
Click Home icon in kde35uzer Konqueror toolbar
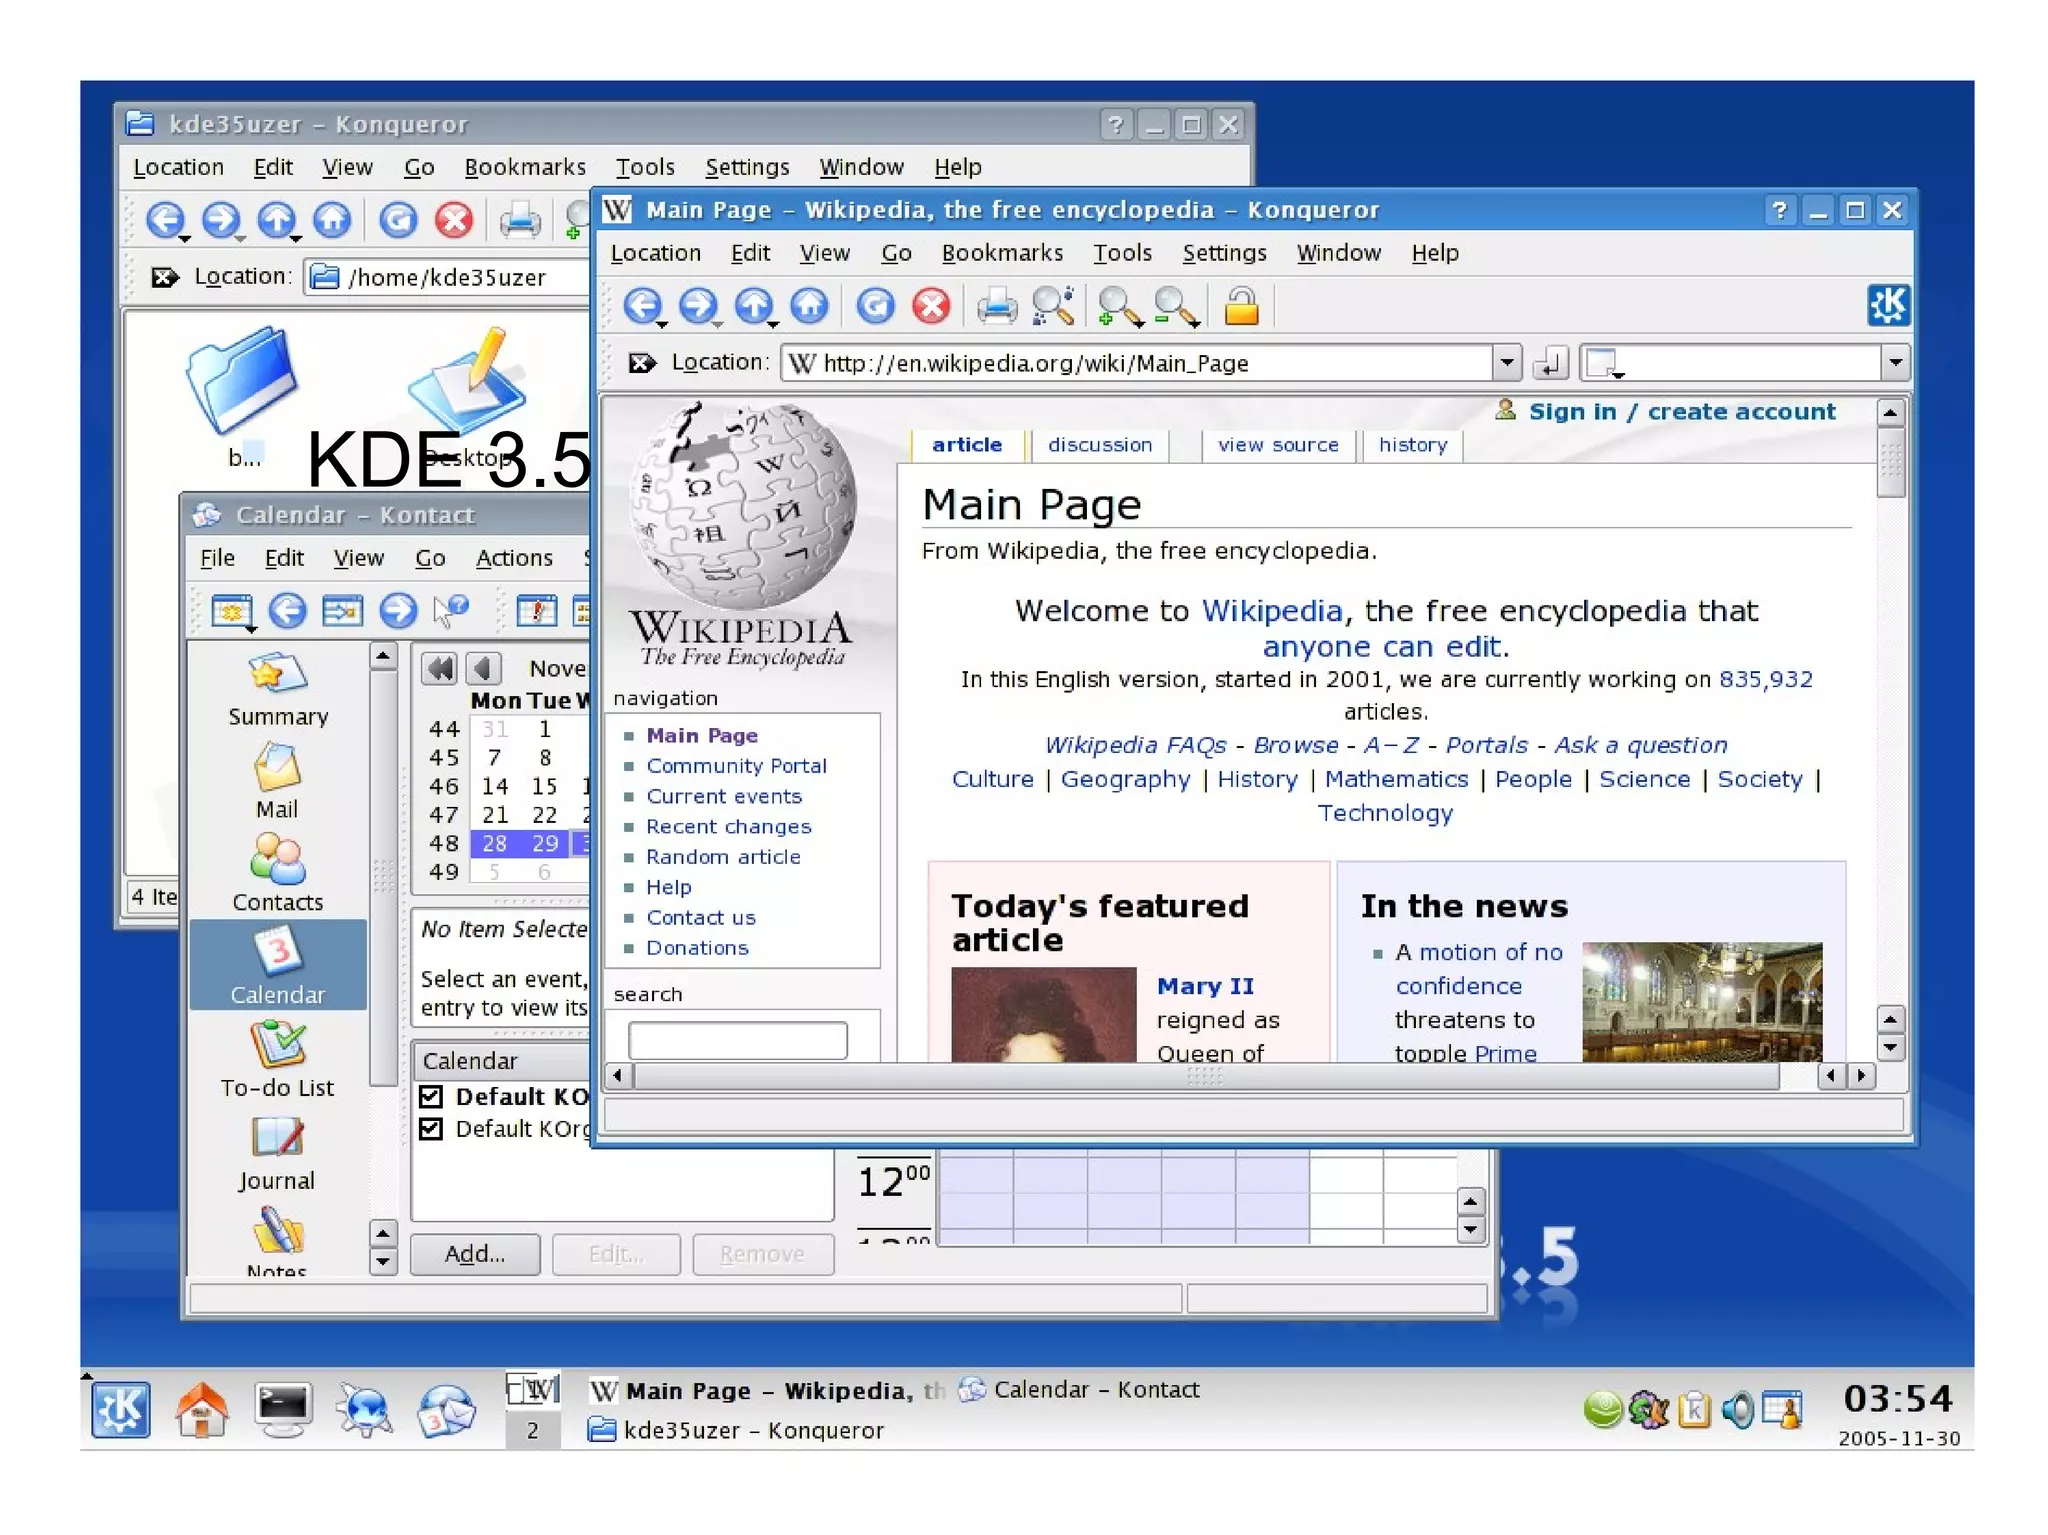click(x=333, y=219)
